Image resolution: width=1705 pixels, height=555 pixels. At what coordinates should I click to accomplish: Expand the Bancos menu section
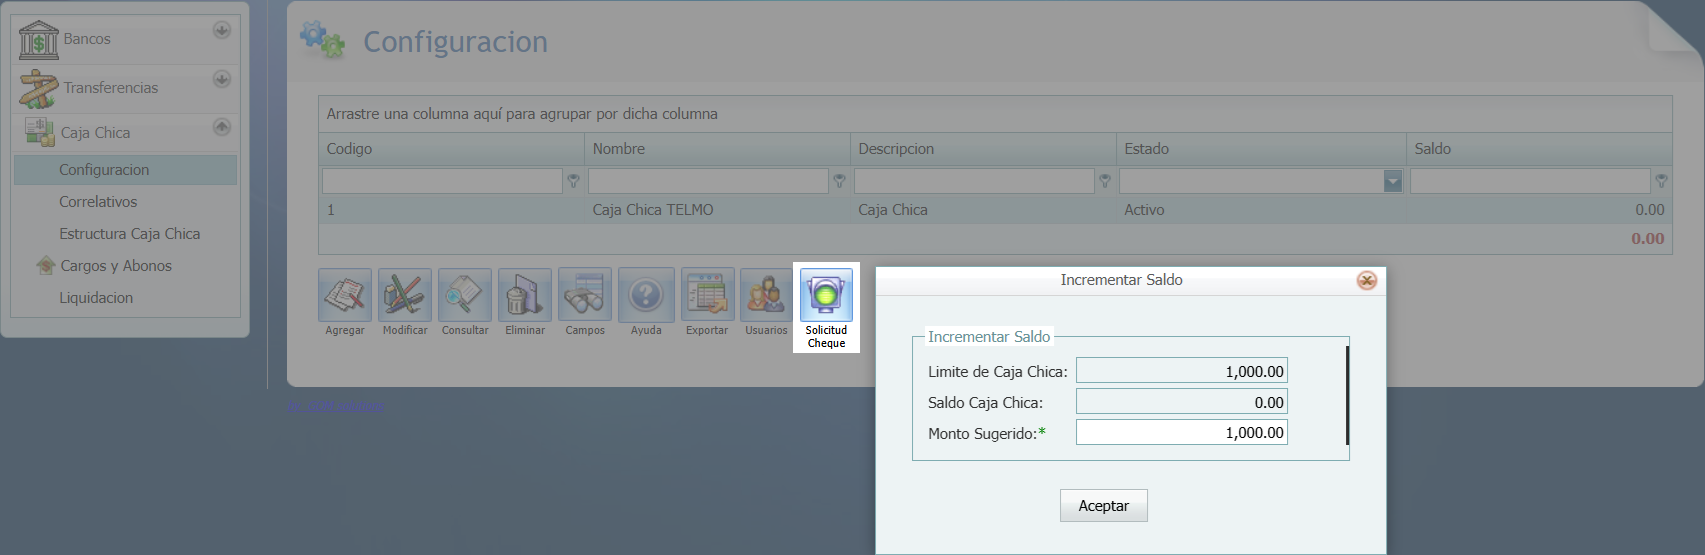[x=222, y=30]
